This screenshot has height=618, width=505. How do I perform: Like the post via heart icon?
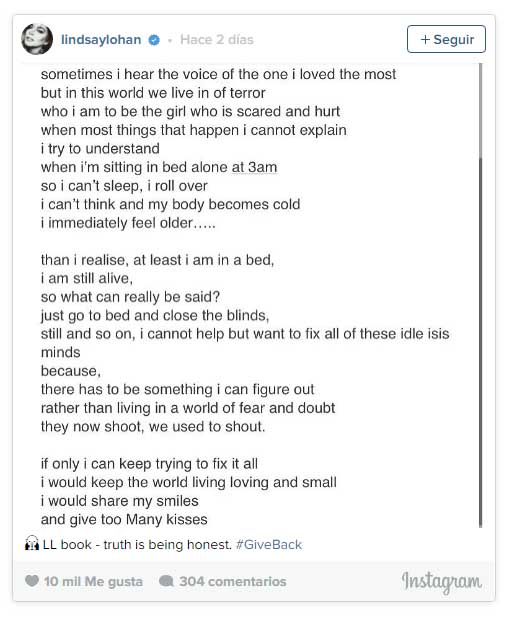pos(32,581)
